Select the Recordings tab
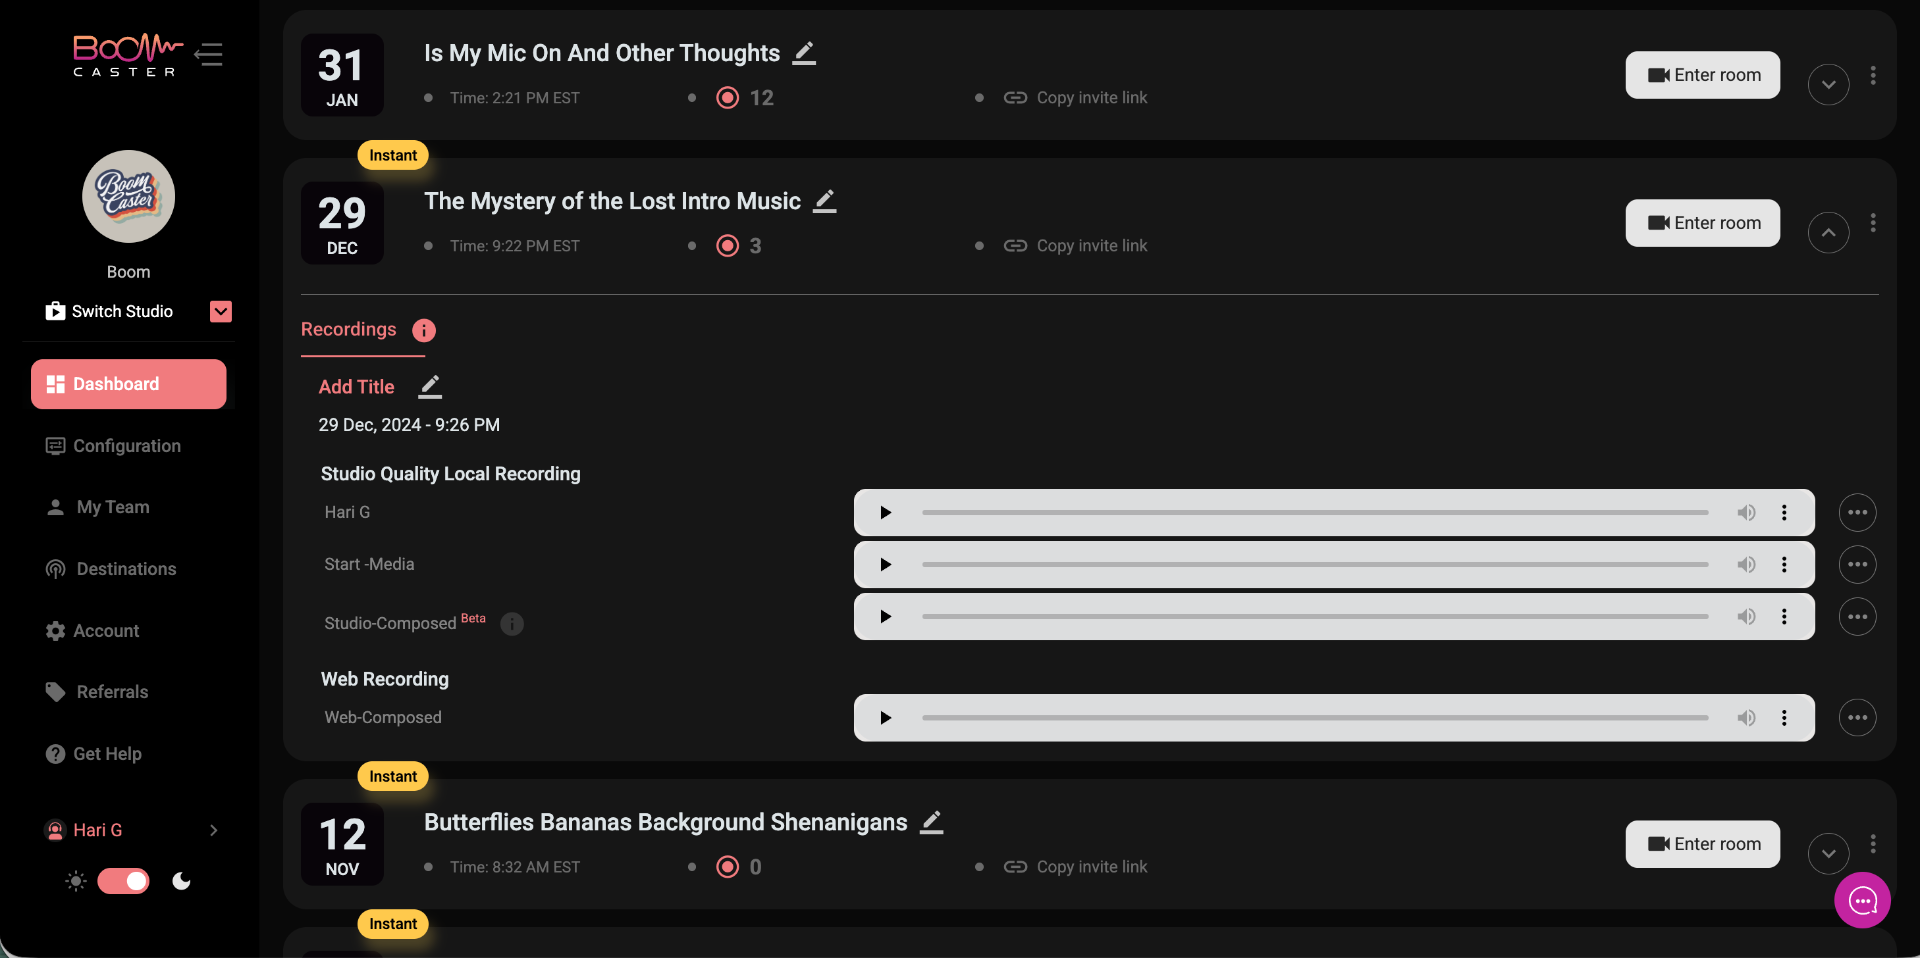 pyautogui.click(x=348, y=330)
